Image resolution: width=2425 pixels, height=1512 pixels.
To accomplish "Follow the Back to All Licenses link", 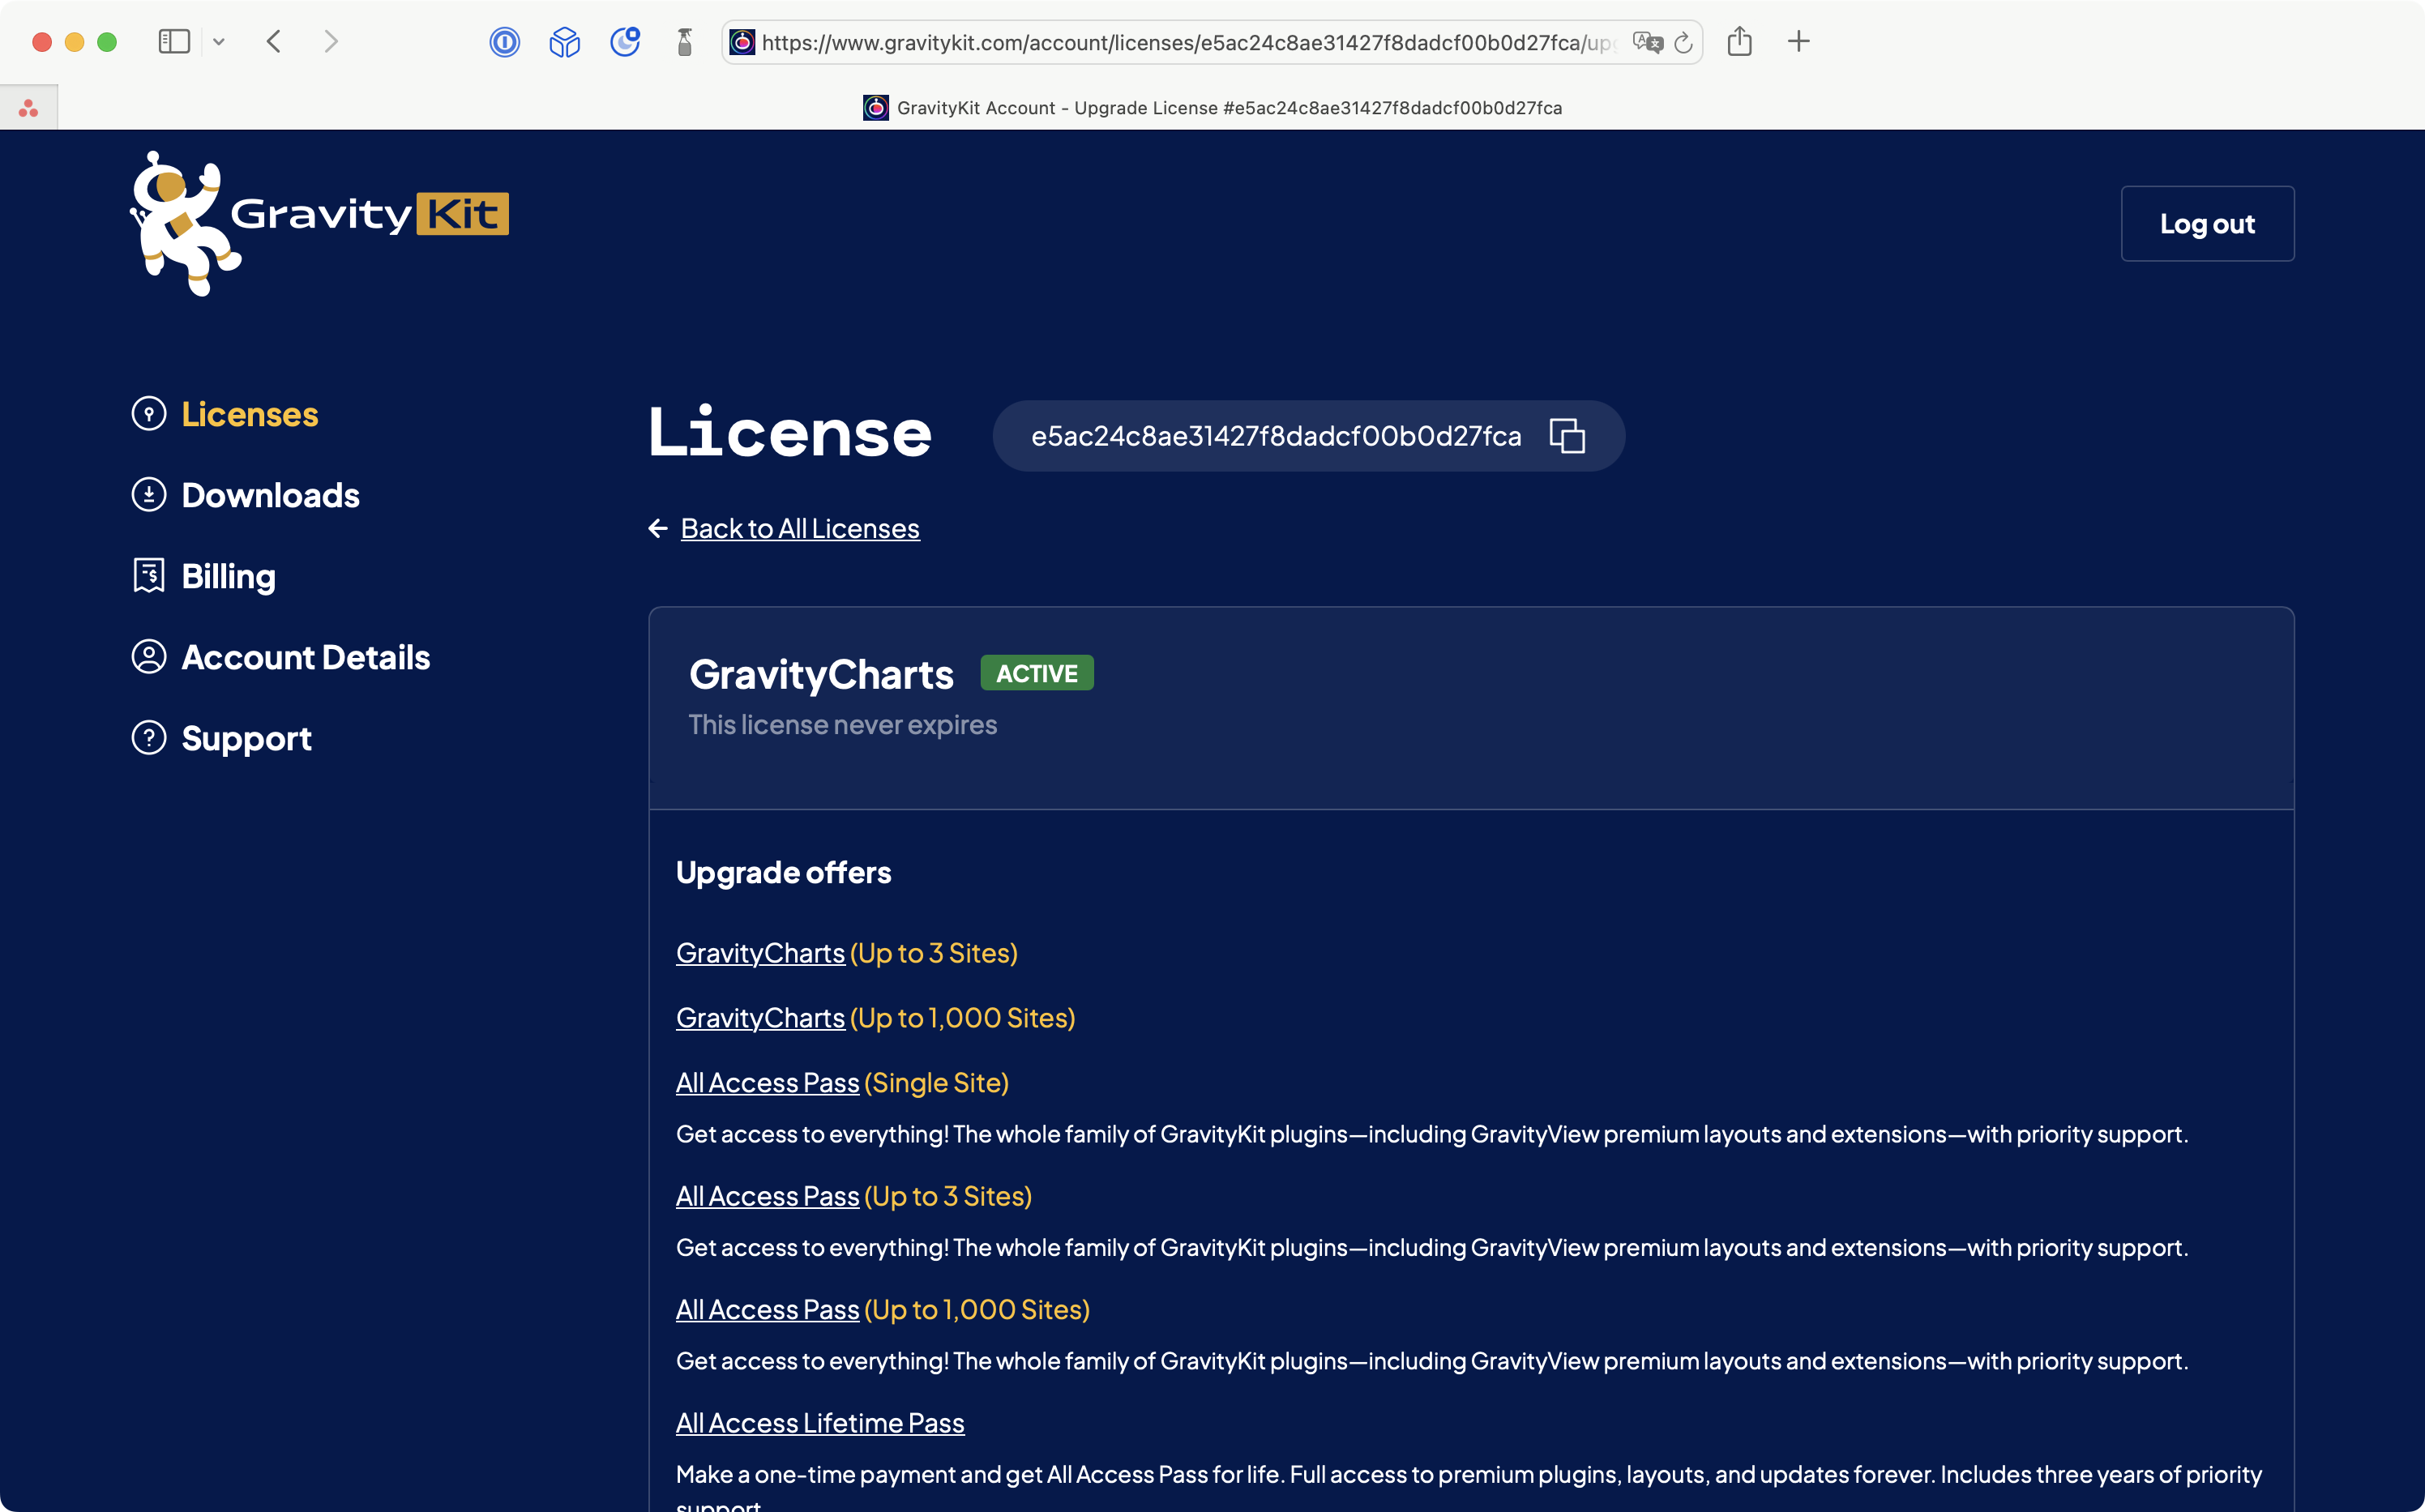I will tap(799, 528).
